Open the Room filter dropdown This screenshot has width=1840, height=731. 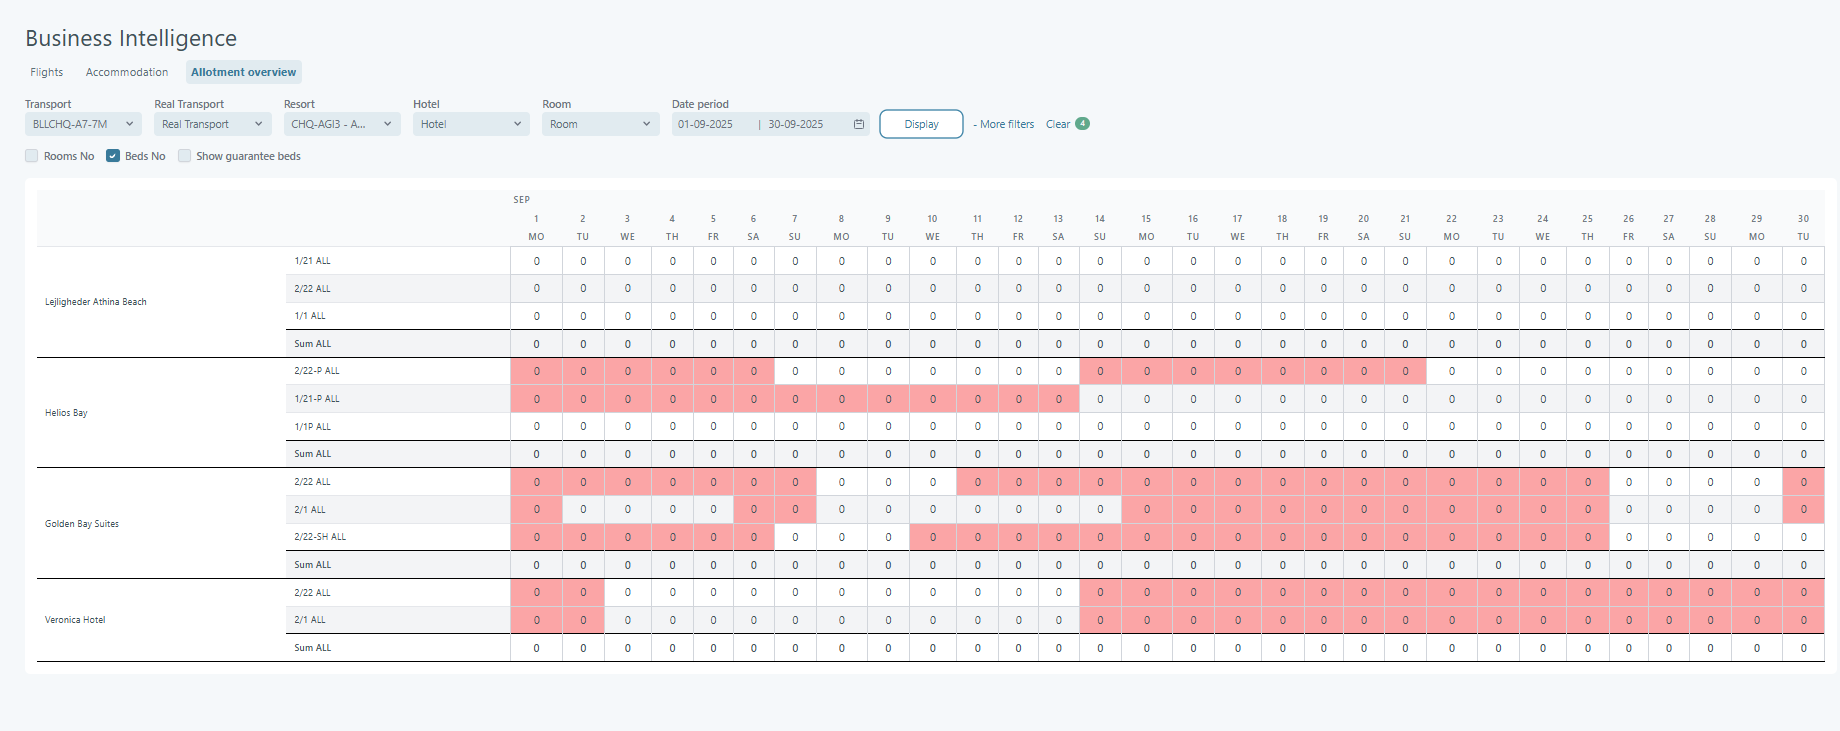[600, 124]
